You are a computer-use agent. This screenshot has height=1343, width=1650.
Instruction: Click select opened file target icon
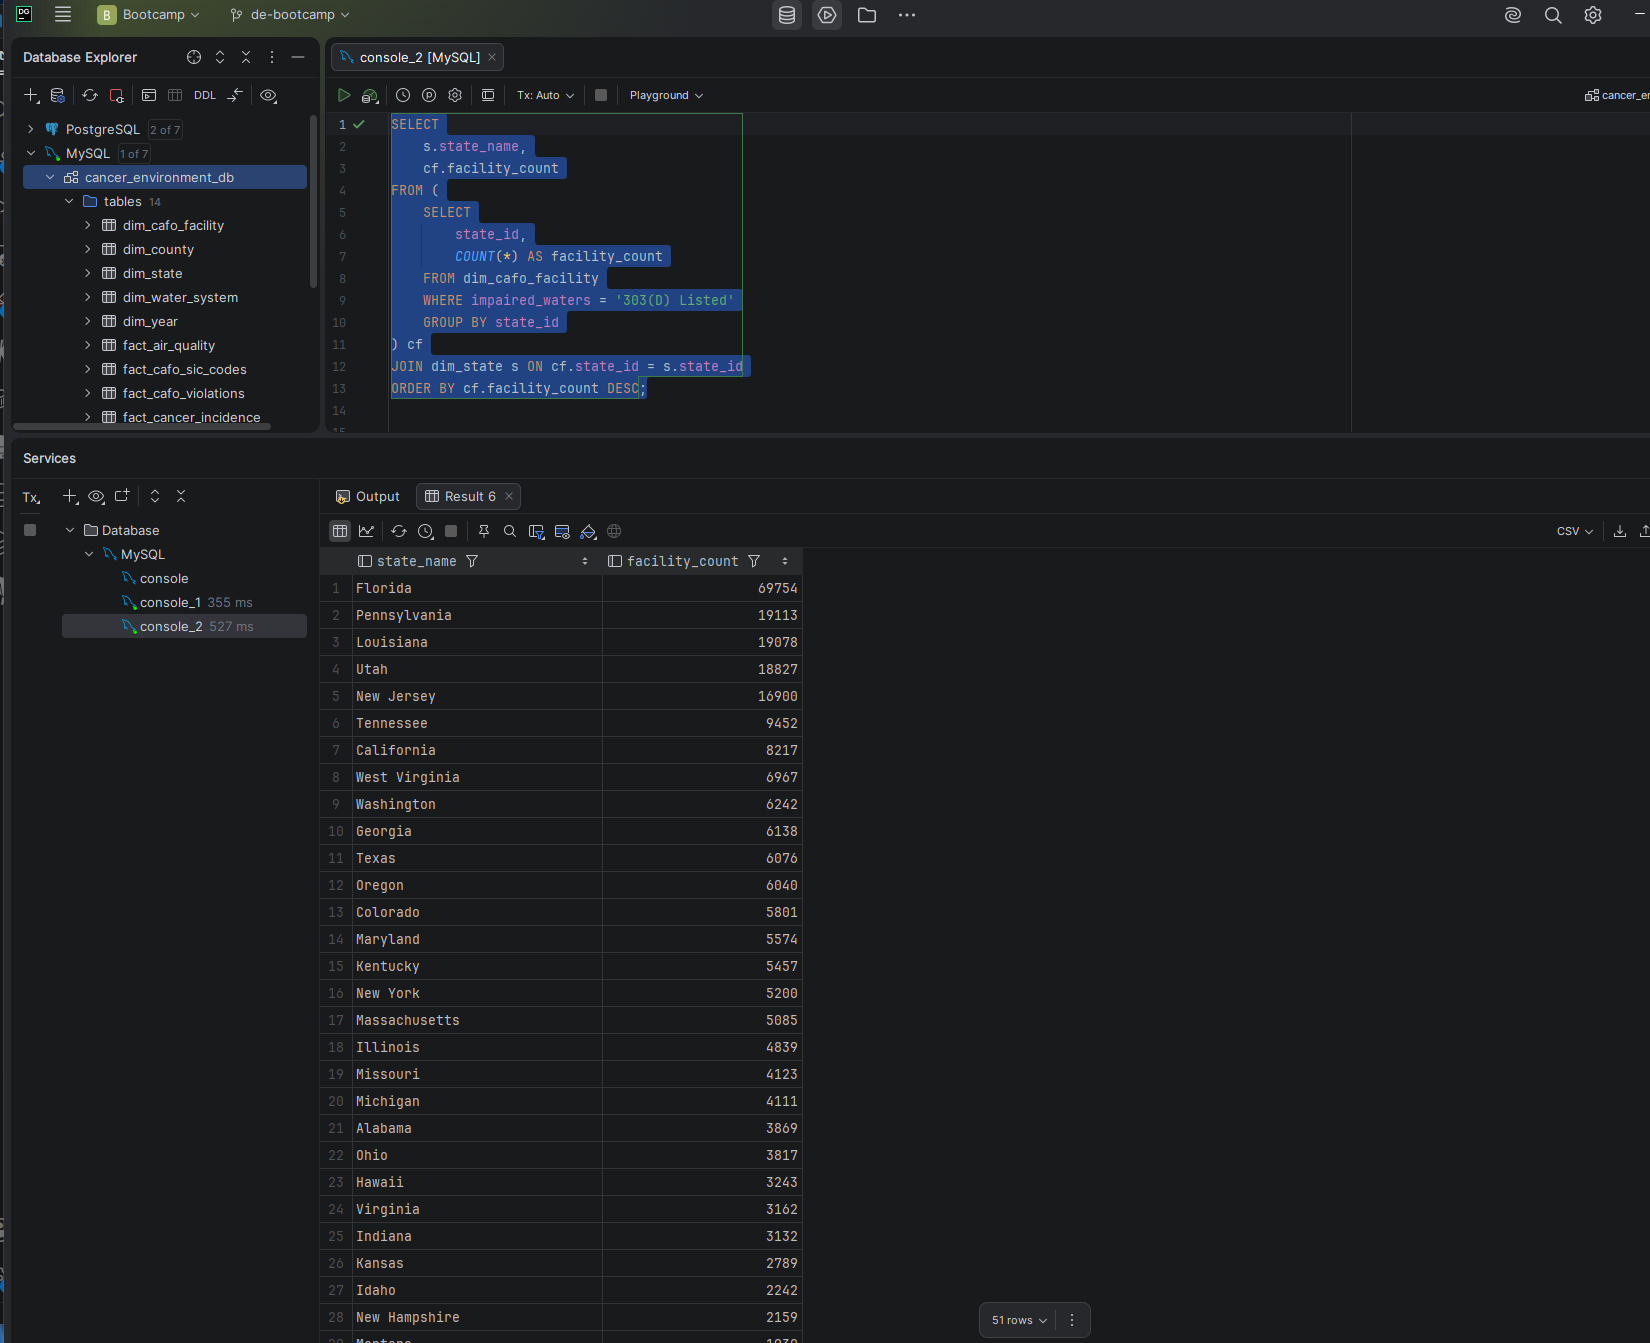coord(194,57)
